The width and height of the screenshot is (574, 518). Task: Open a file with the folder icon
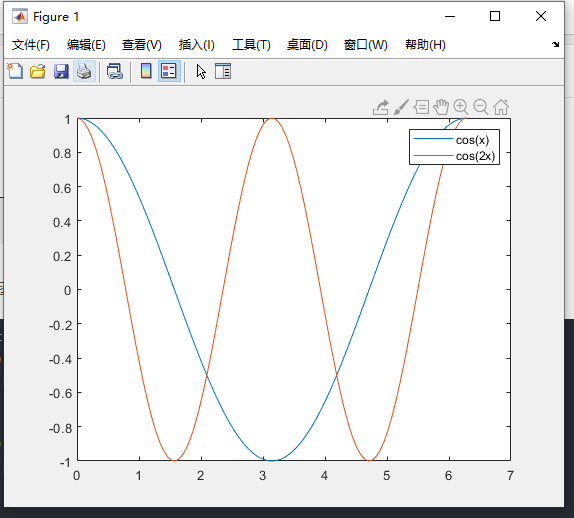click(x=38, y=71)
